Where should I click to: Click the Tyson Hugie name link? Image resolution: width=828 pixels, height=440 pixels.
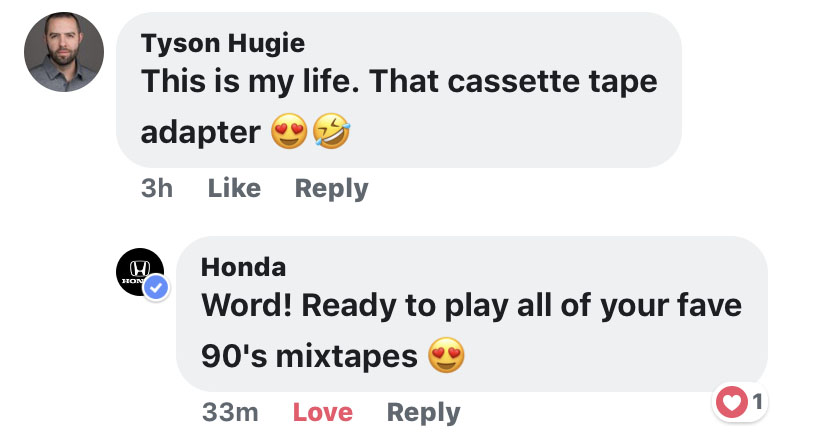tap(223, 43)
